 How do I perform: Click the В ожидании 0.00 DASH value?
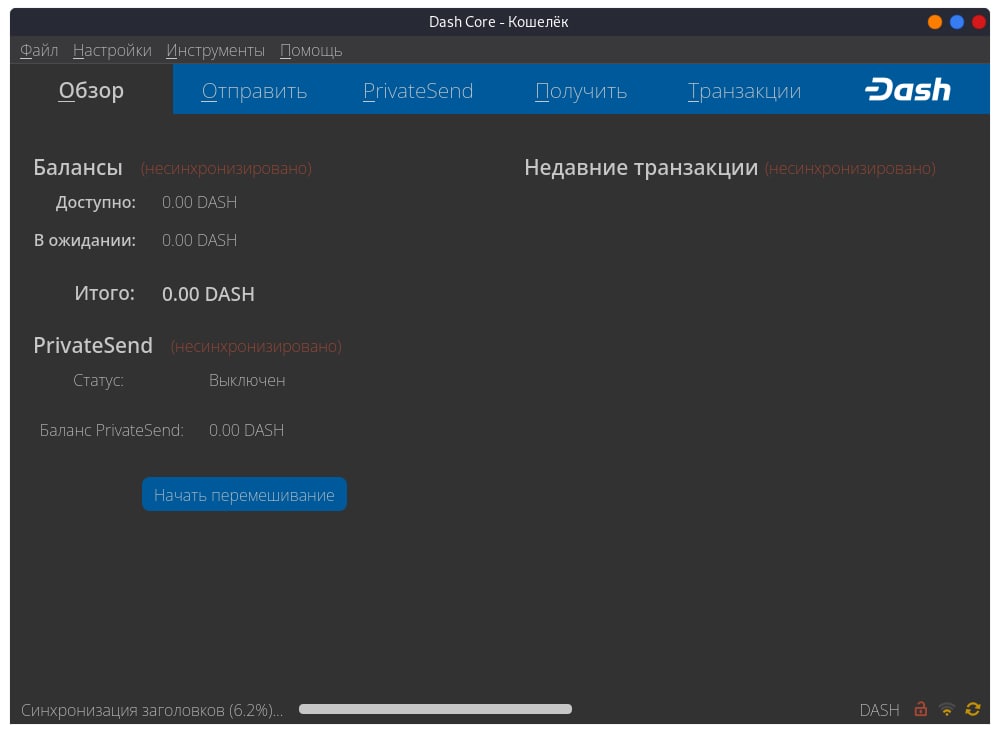click(199, 240)
